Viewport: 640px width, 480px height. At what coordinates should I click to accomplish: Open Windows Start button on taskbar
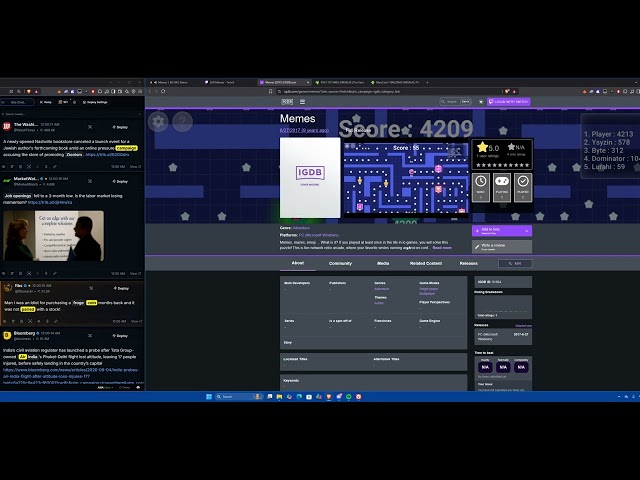(x=209, y=397)
